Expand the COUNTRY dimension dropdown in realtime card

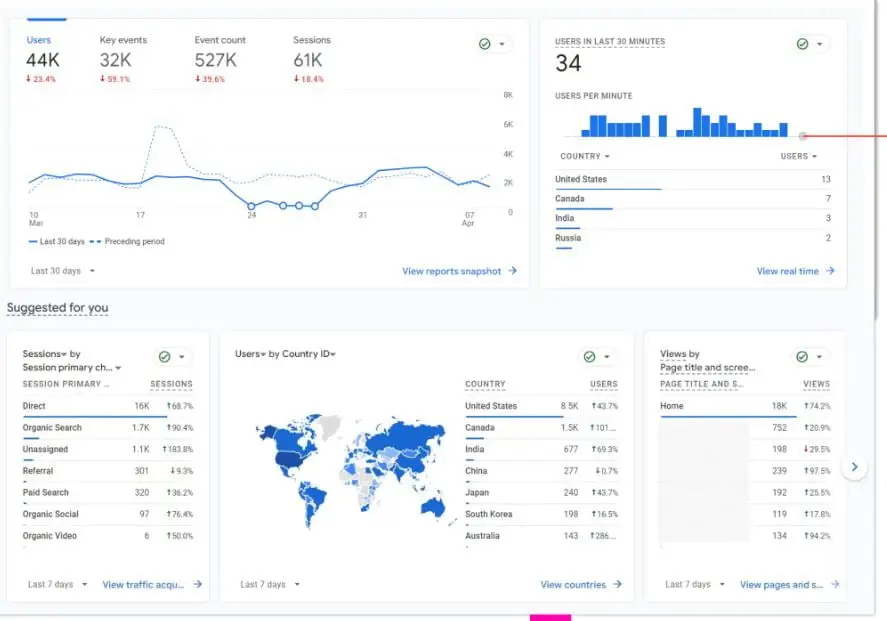click(585, 156)
